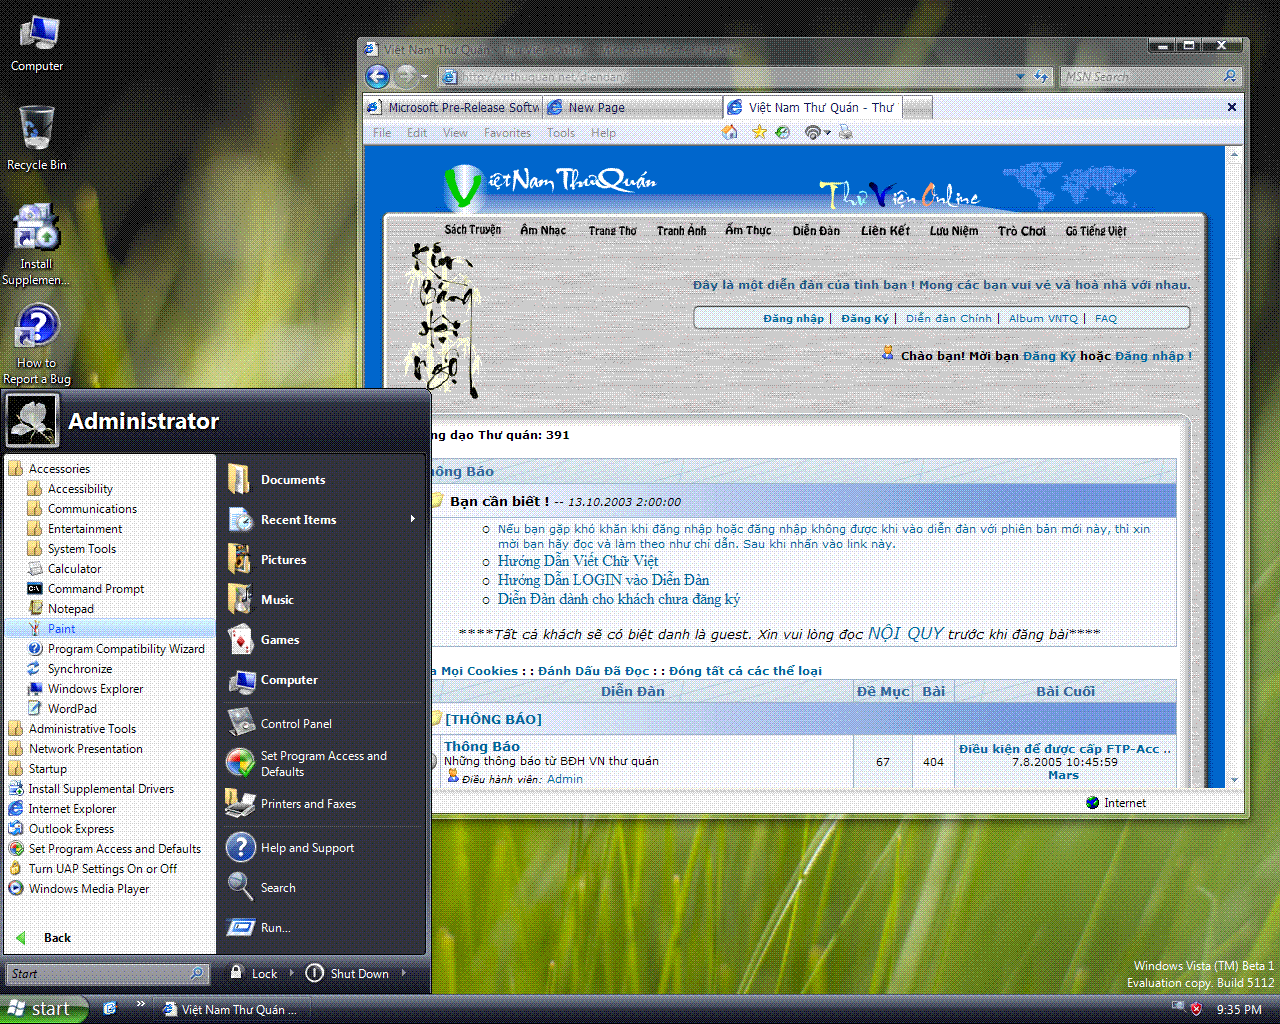Switch to the New Page tab
The height and width of the screenshot is (1024, 1280).
click(633, 107)
